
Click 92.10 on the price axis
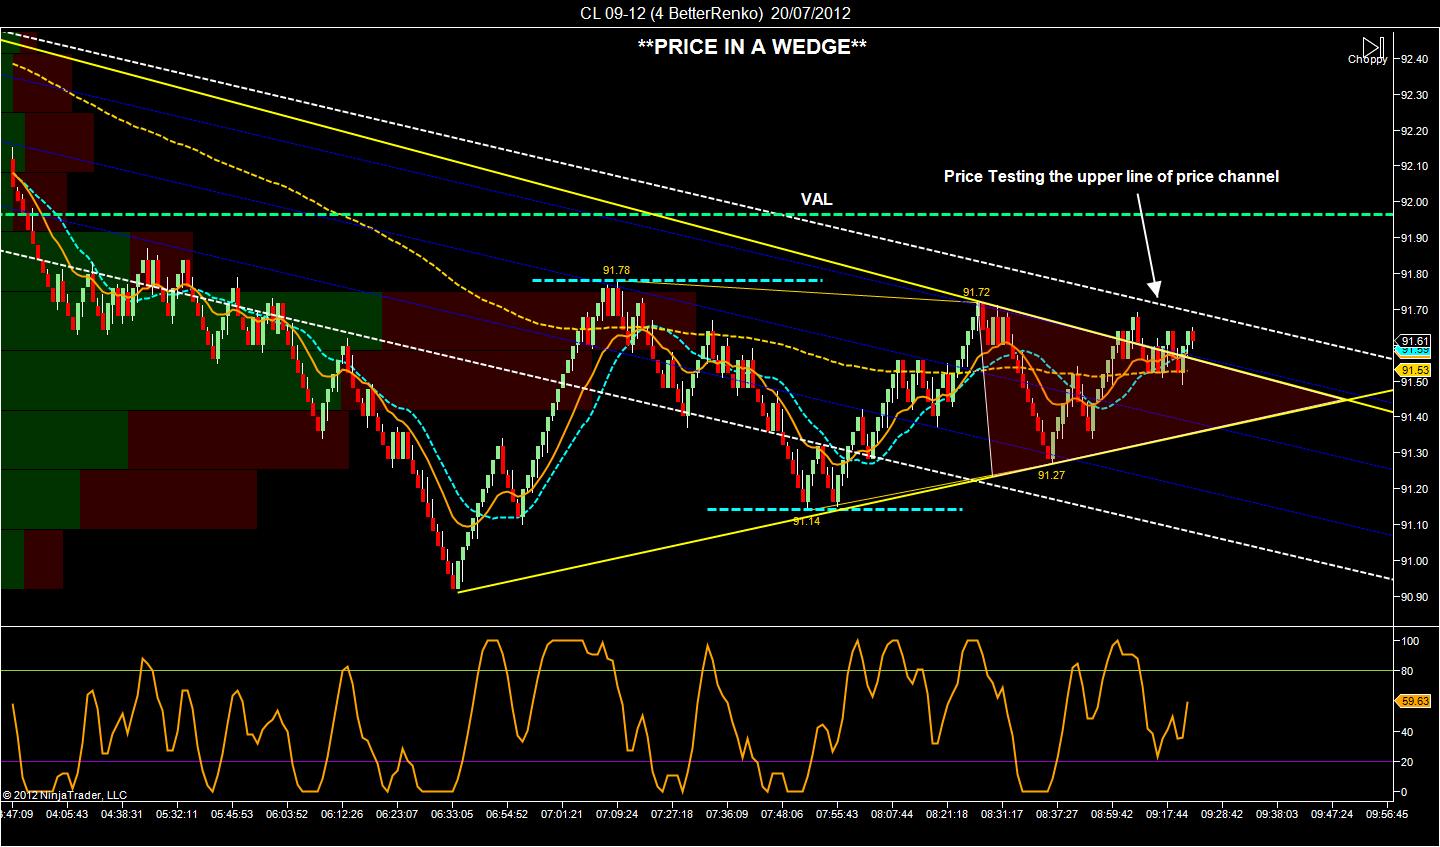[1414, 166]
